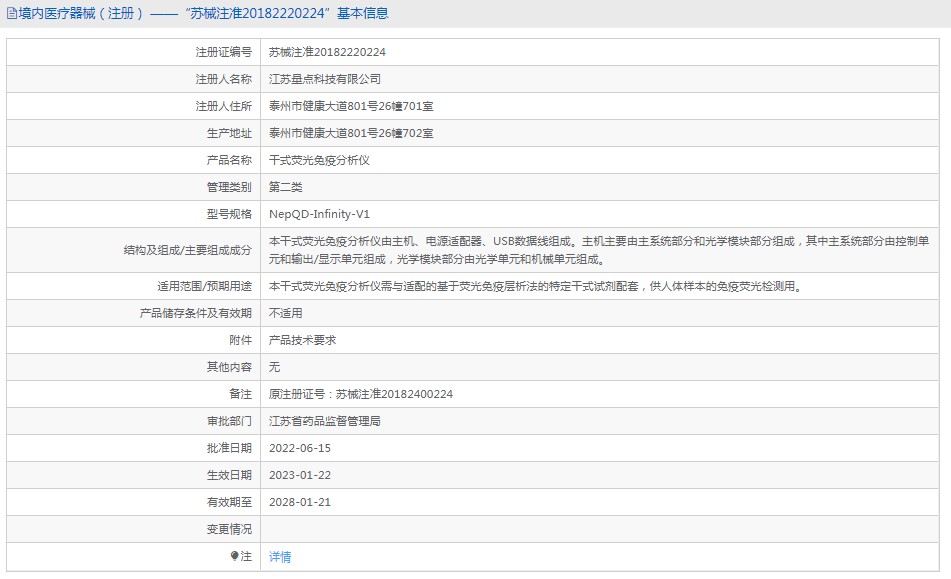Select product name 干式荧光免疫分析仪
The height and width of the screenshot is (579, 951).
[319, 160]
